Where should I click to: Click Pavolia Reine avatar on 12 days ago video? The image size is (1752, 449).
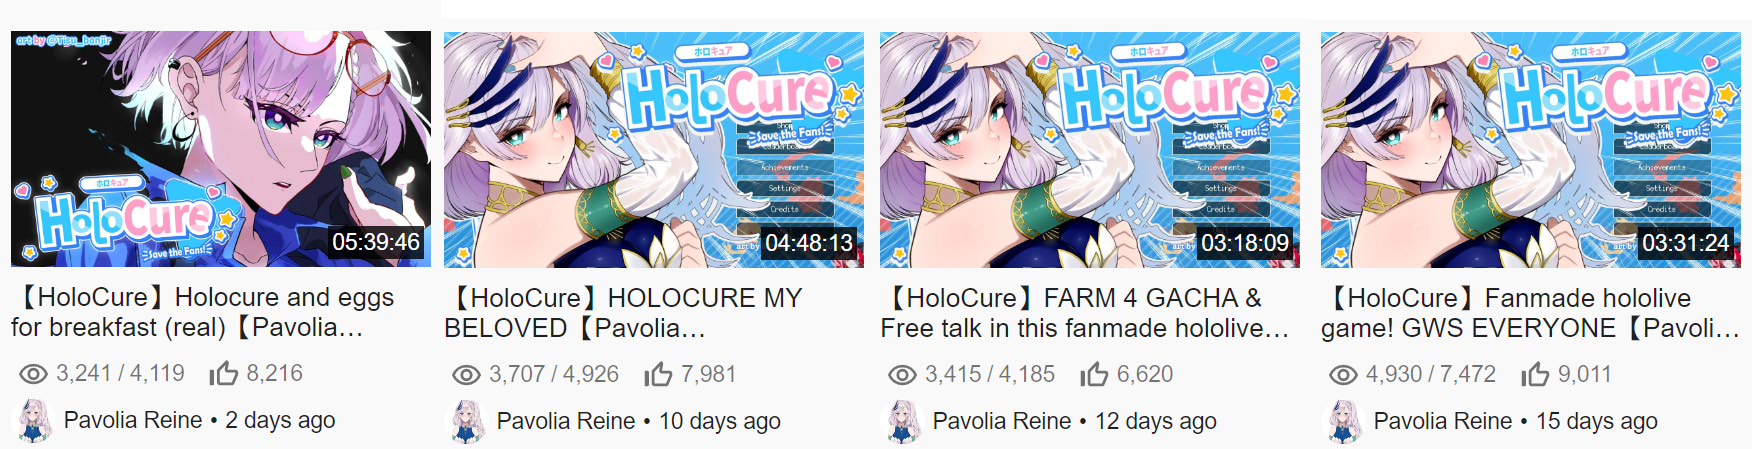902,421
